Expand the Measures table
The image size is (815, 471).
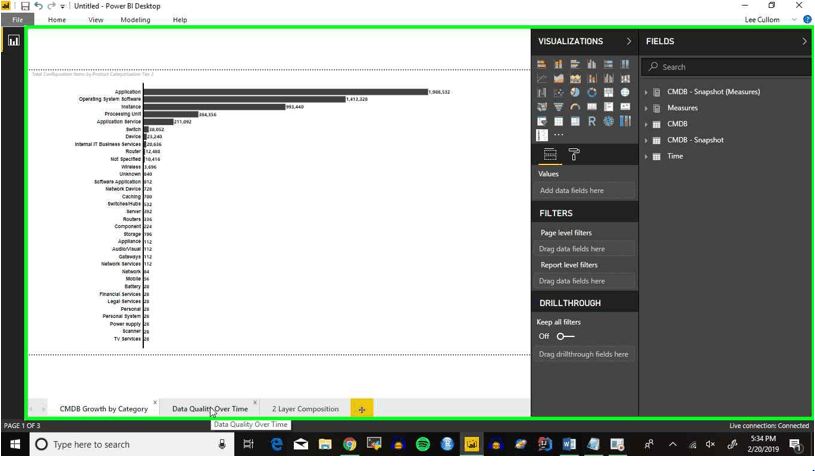(x=646, y=108)
